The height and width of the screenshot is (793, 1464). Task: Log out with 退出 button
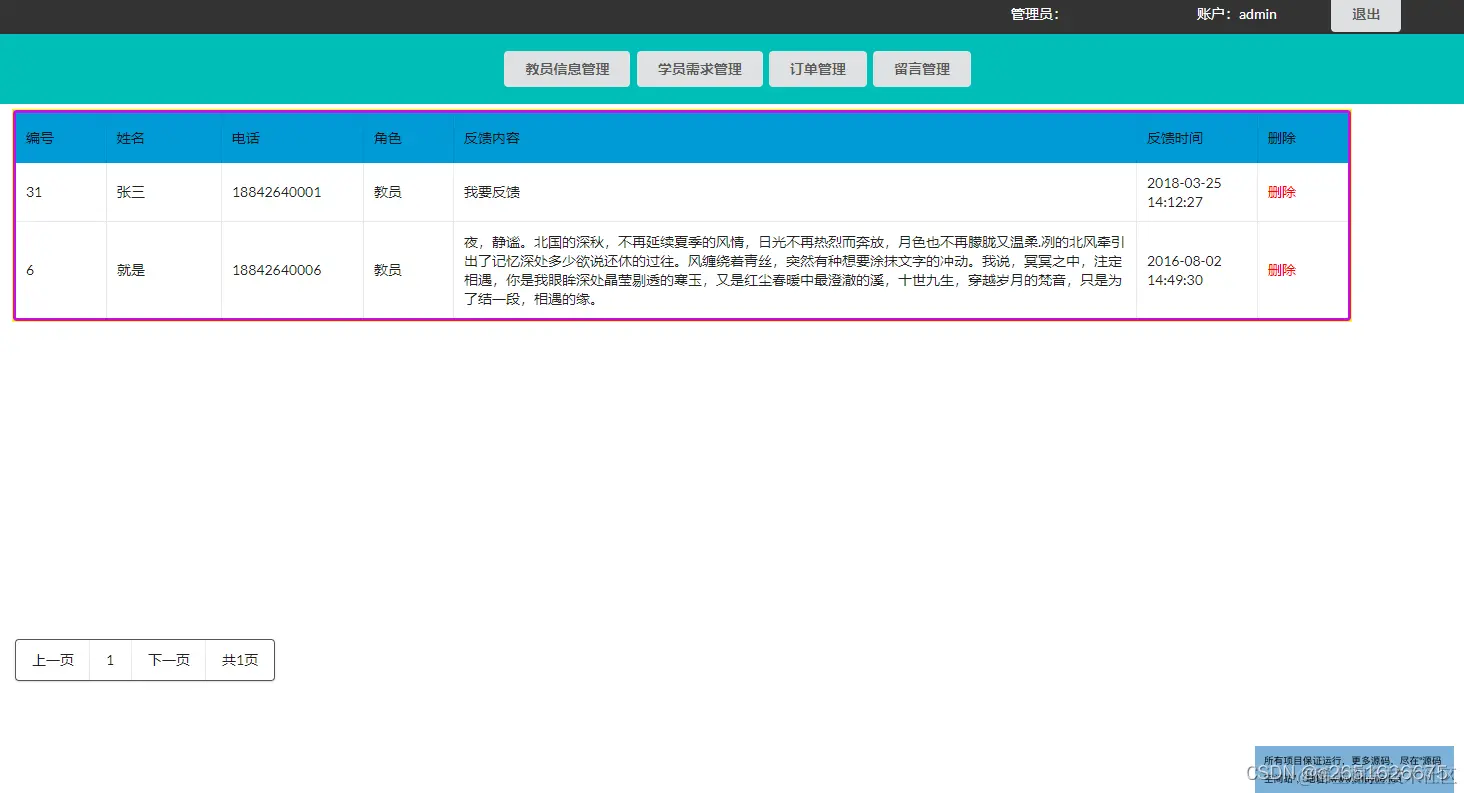click(x=1366, y=15)
